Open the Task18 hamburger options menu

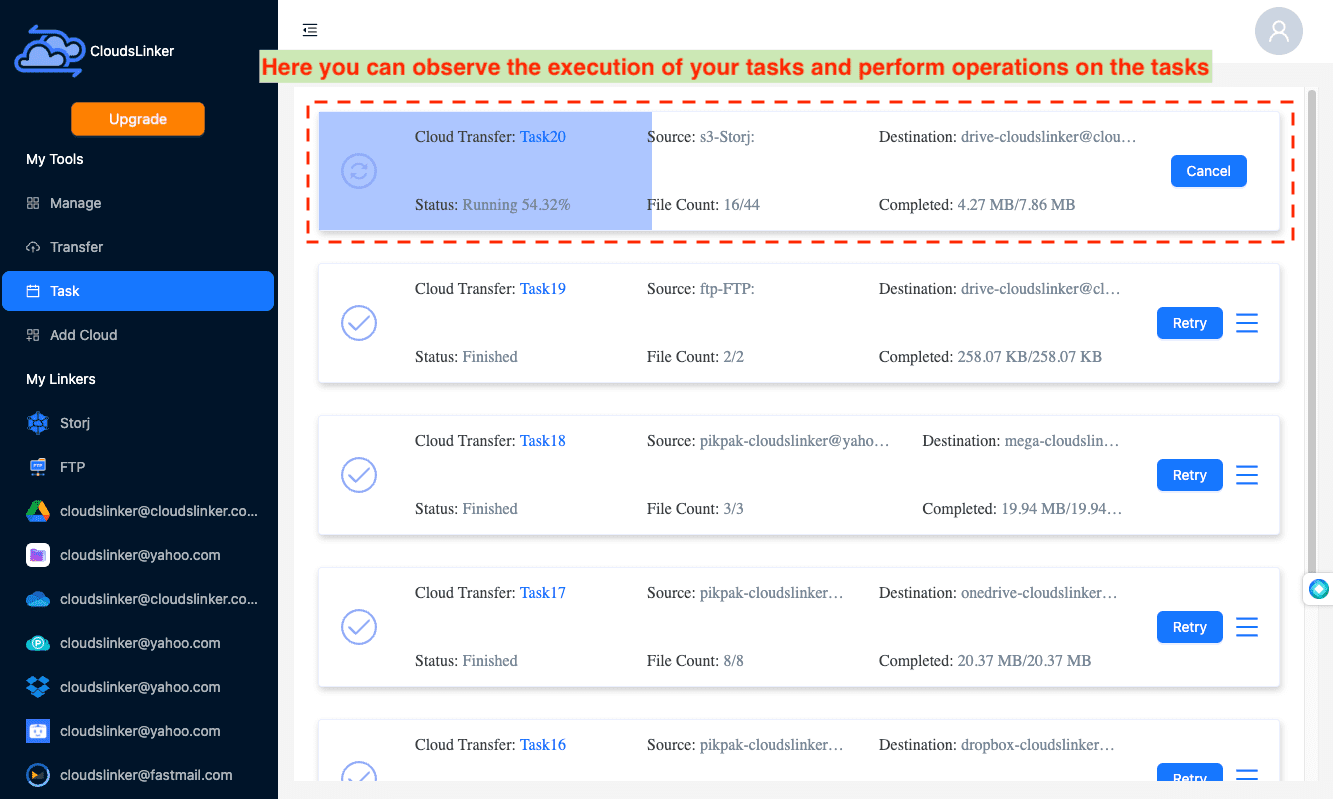point(1246,475)
